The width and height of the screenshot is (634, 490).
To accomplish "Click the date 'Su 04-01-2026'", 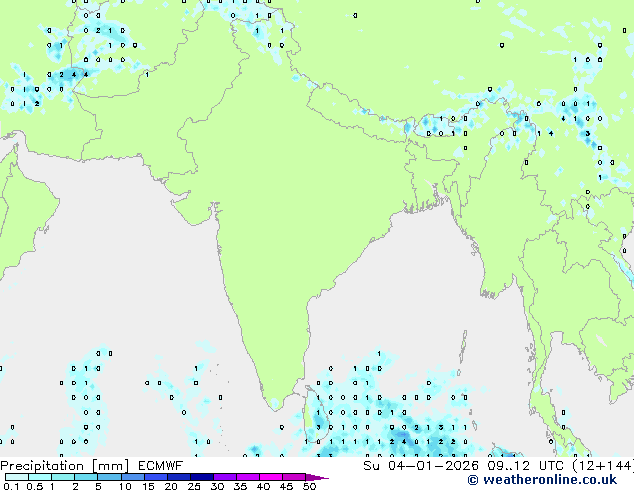I will 421,465.
